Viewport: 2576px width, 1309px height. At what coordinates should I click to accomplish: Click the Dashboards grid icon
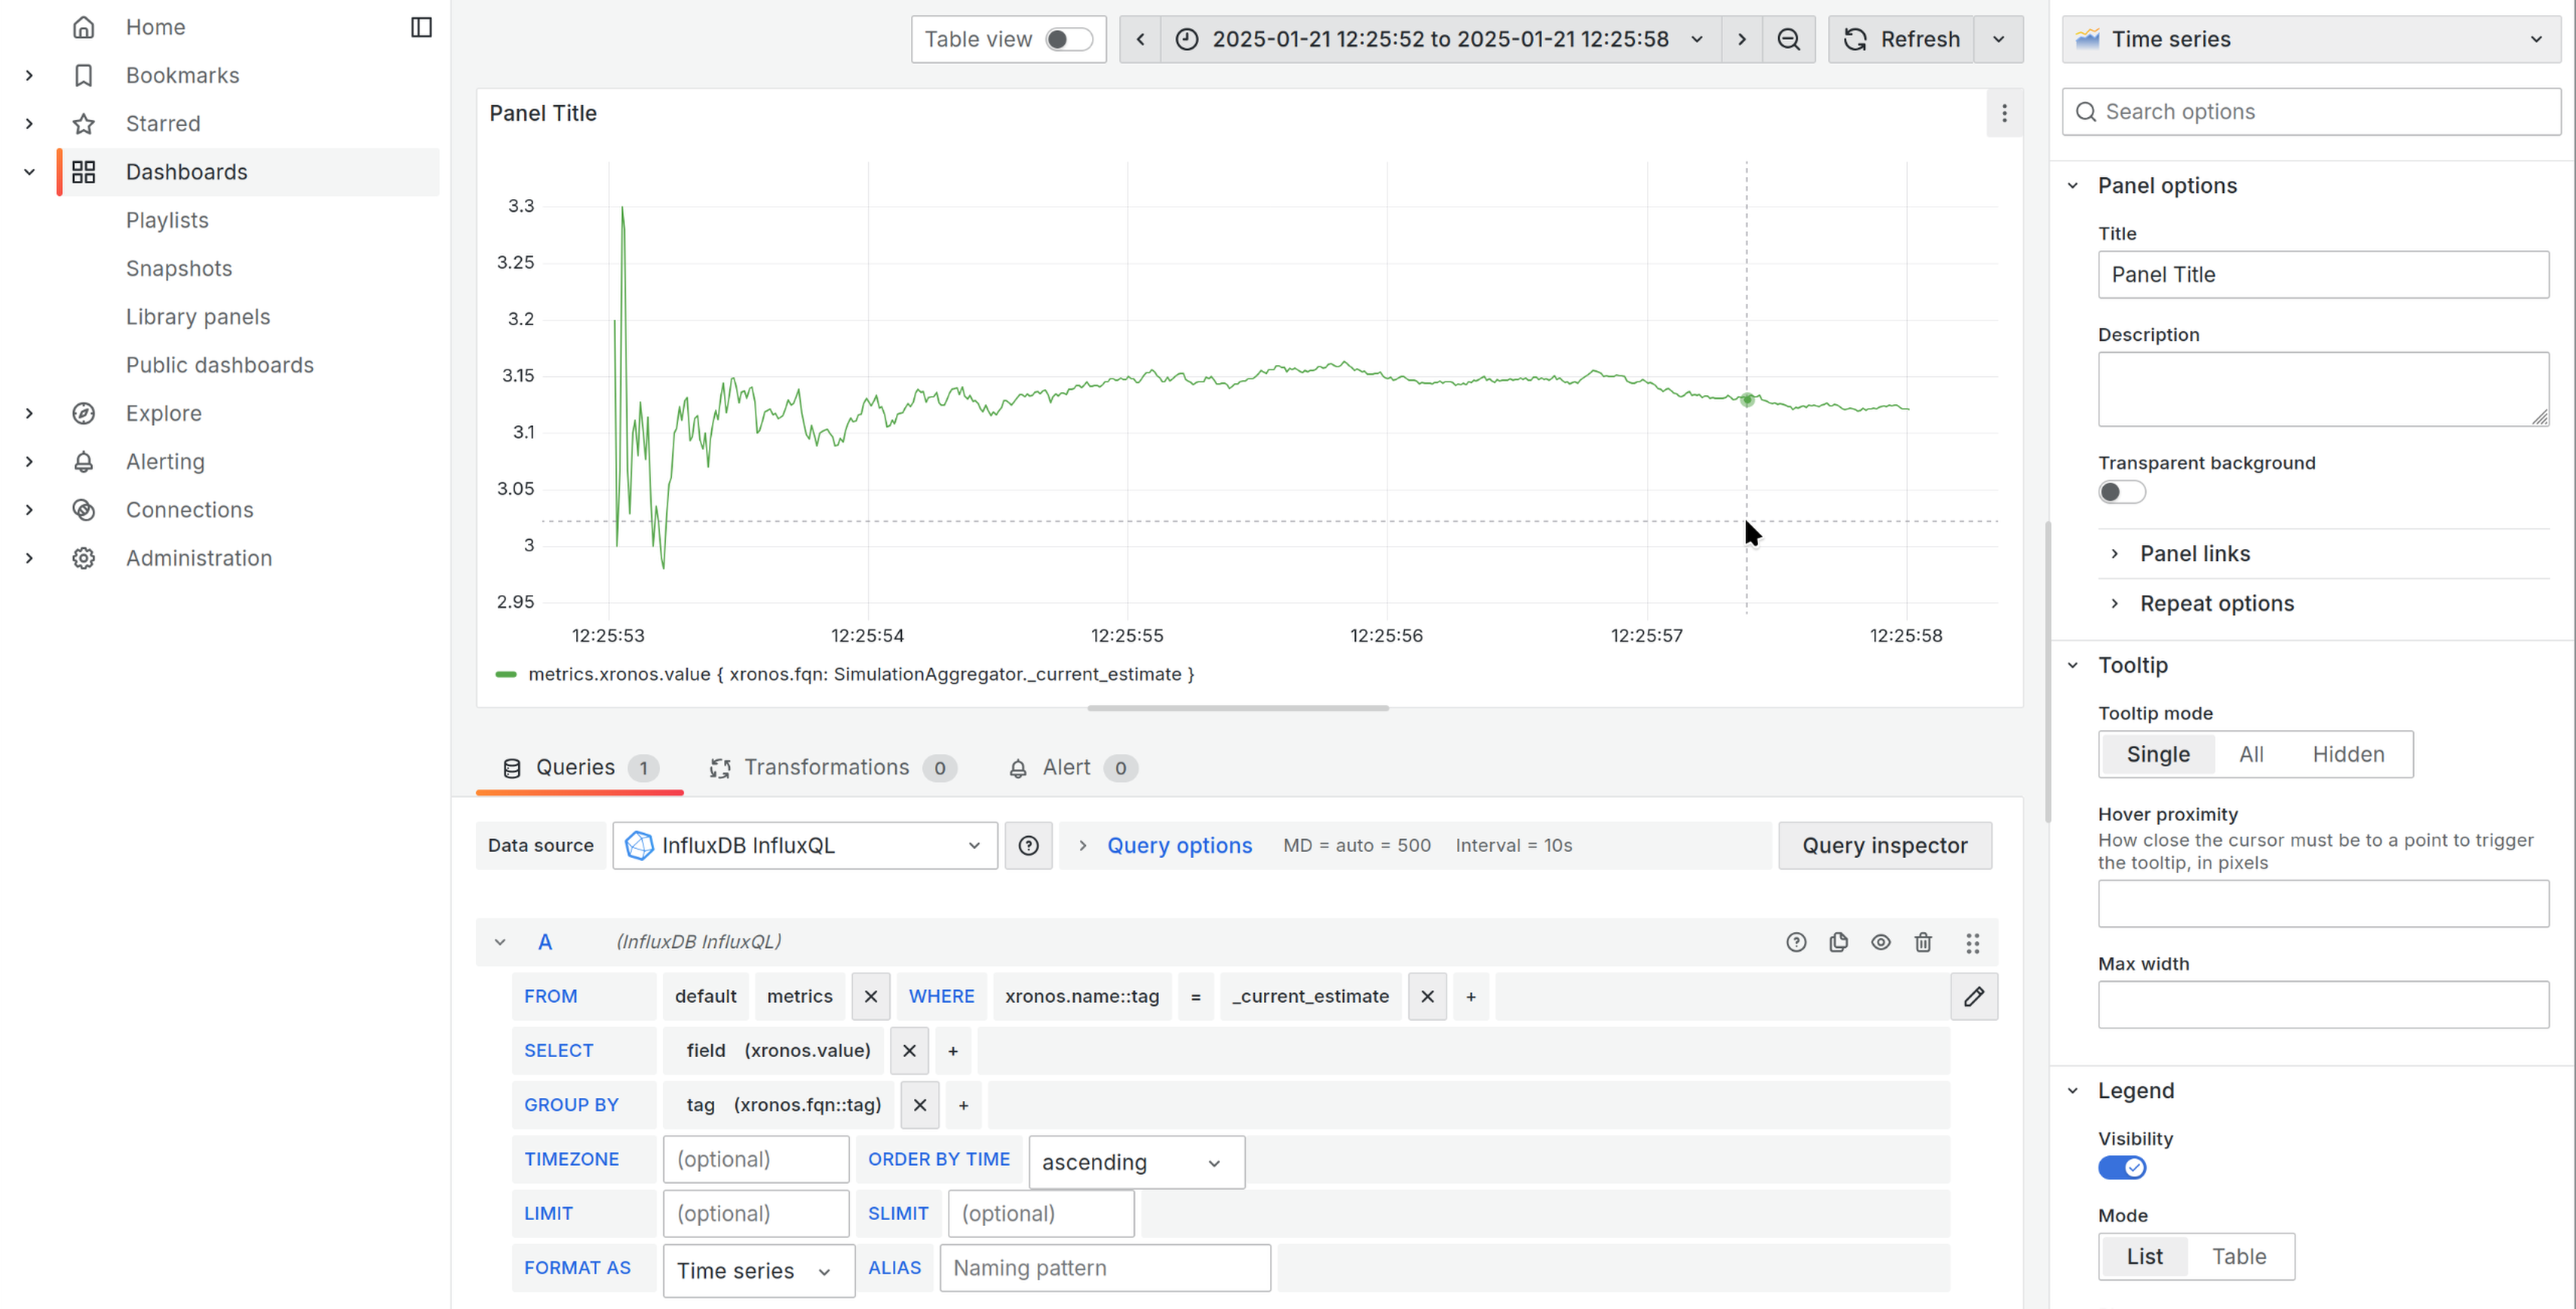coord(84,172)
